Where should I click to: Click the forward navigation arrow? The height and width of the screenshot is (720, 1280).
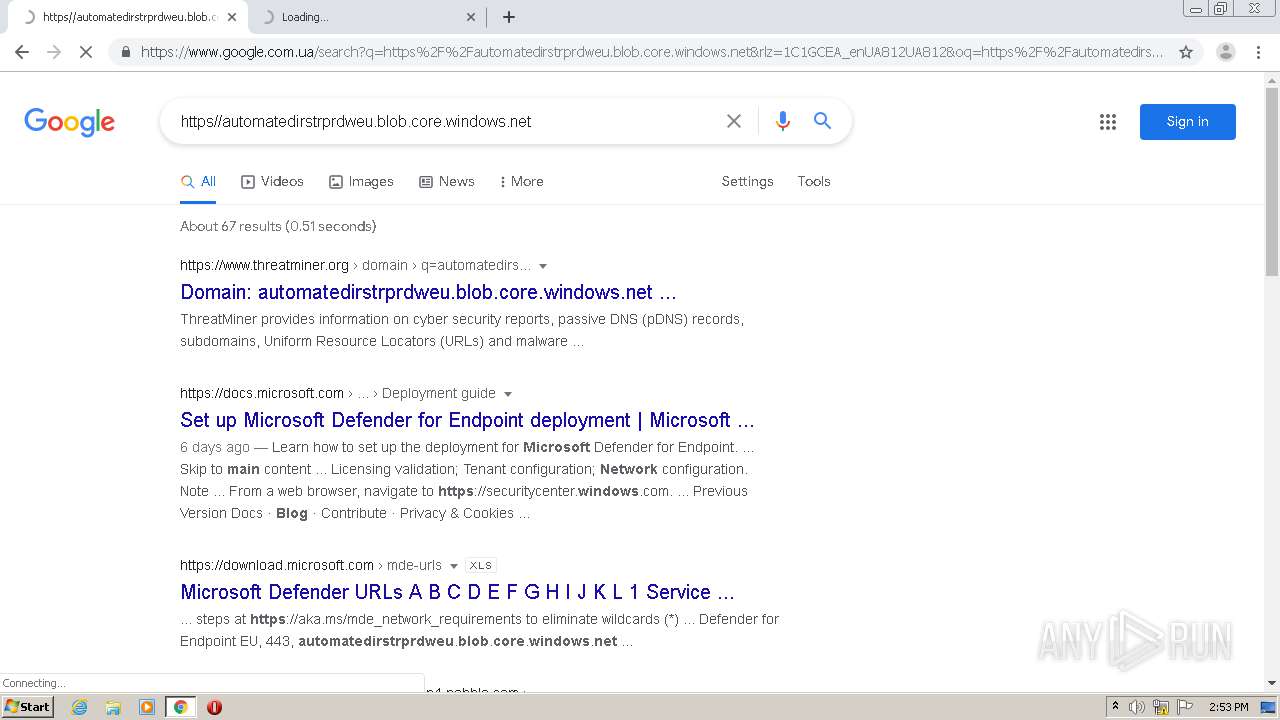coord(54,52)
